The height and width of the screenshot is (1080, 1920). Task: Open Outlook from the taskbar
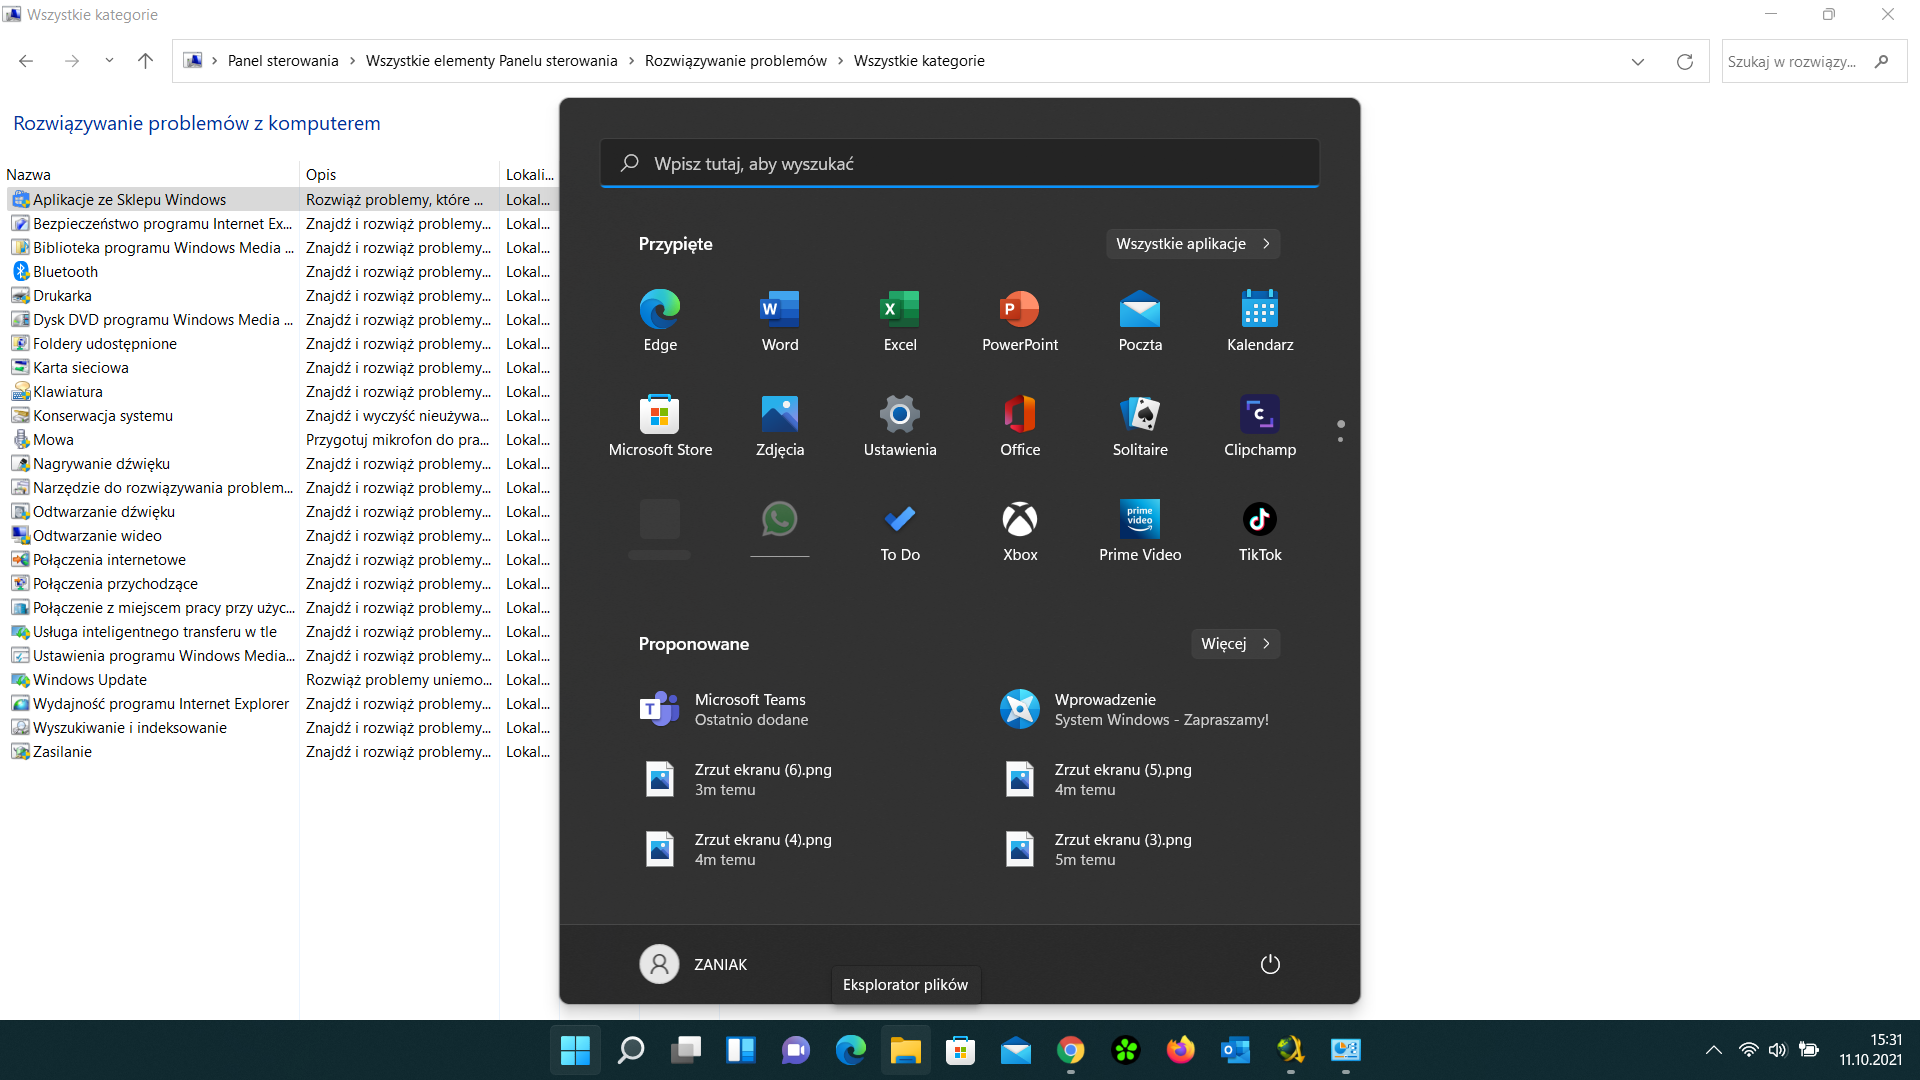pos(1236,1050)
